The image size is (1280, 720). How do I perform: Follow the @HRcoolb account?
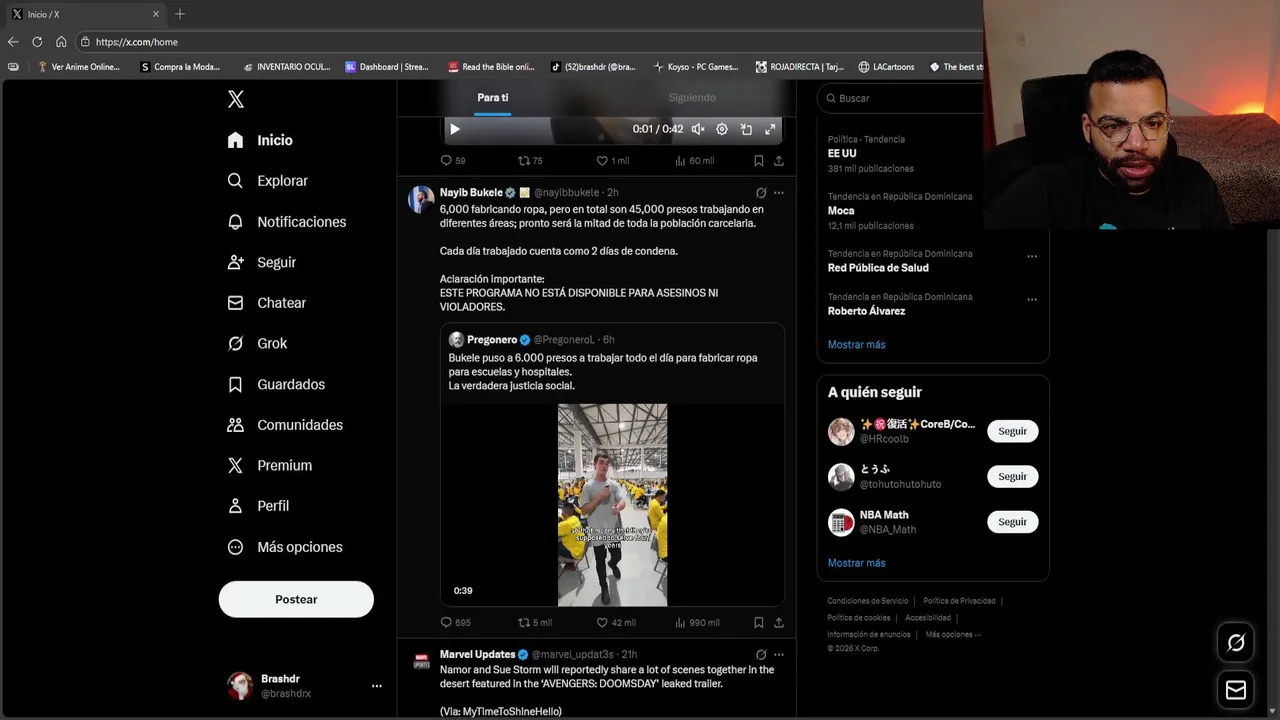click(x=1012, y=431)
